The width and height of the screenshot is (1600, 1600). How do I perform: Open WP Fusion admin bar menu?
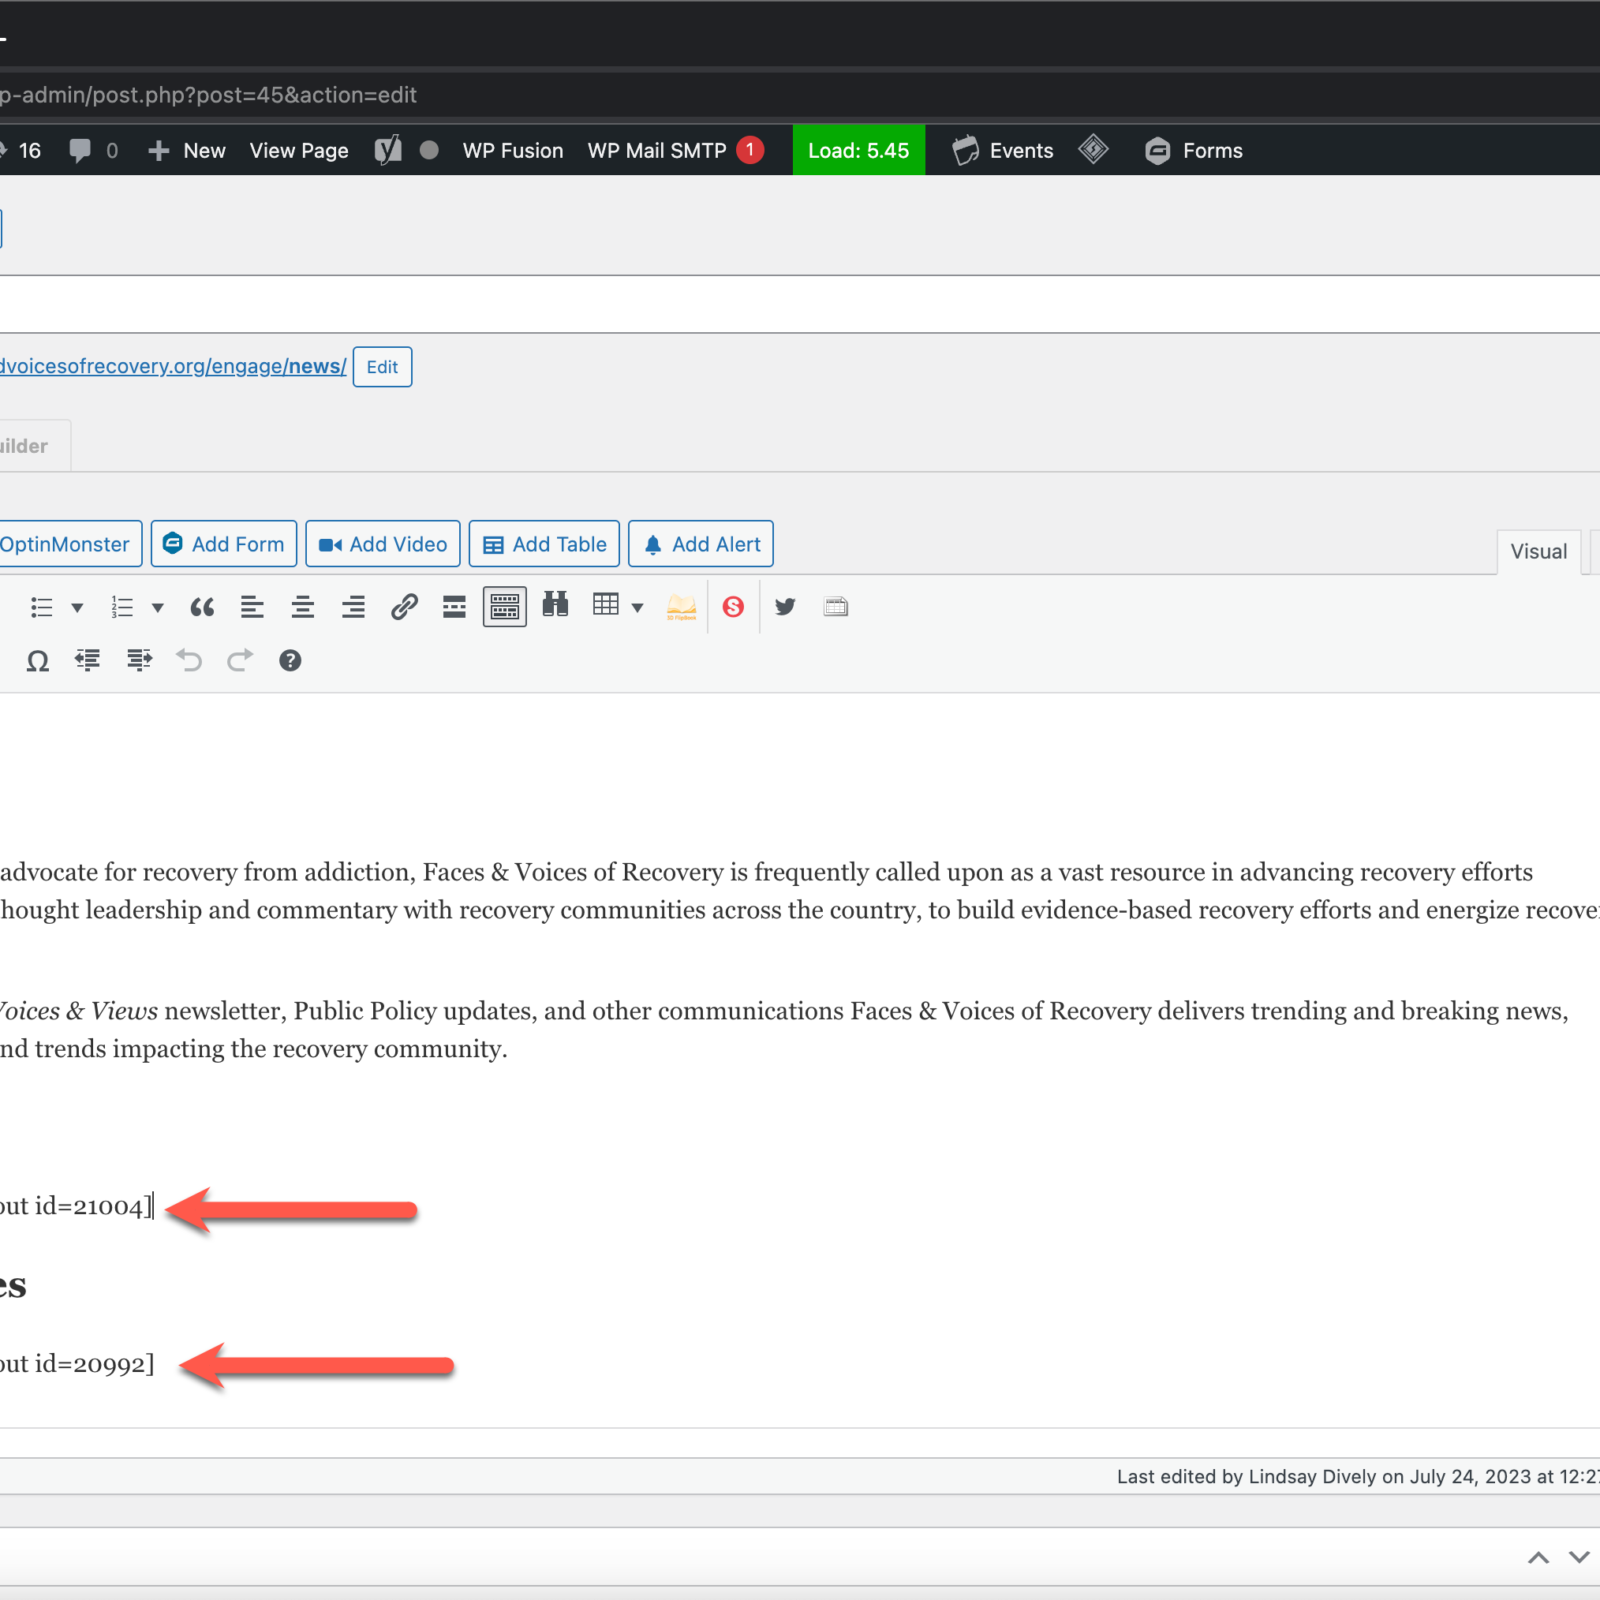pyautogui.click(x=513, y=151)
